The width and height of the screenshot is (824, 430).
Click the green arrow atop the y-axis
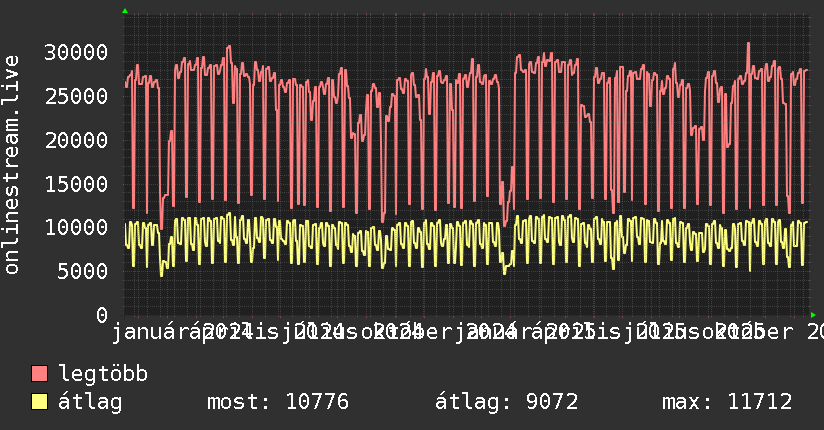point(124,11)
